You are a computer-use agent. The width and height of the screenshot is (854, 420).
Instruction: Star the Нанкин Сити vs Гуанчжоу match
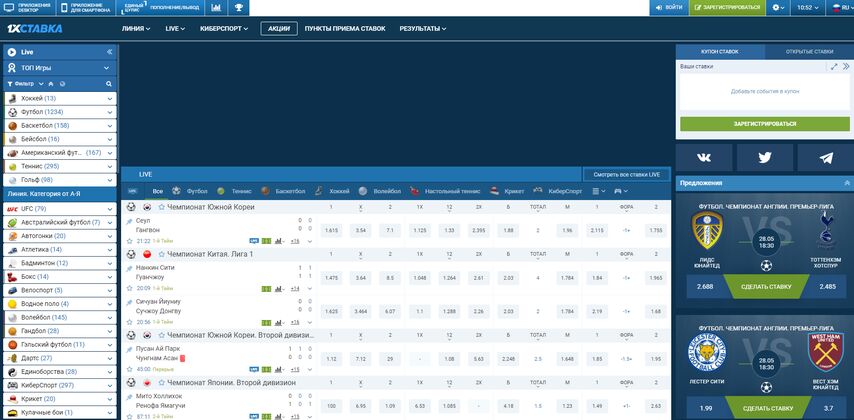tap(130, 288)
